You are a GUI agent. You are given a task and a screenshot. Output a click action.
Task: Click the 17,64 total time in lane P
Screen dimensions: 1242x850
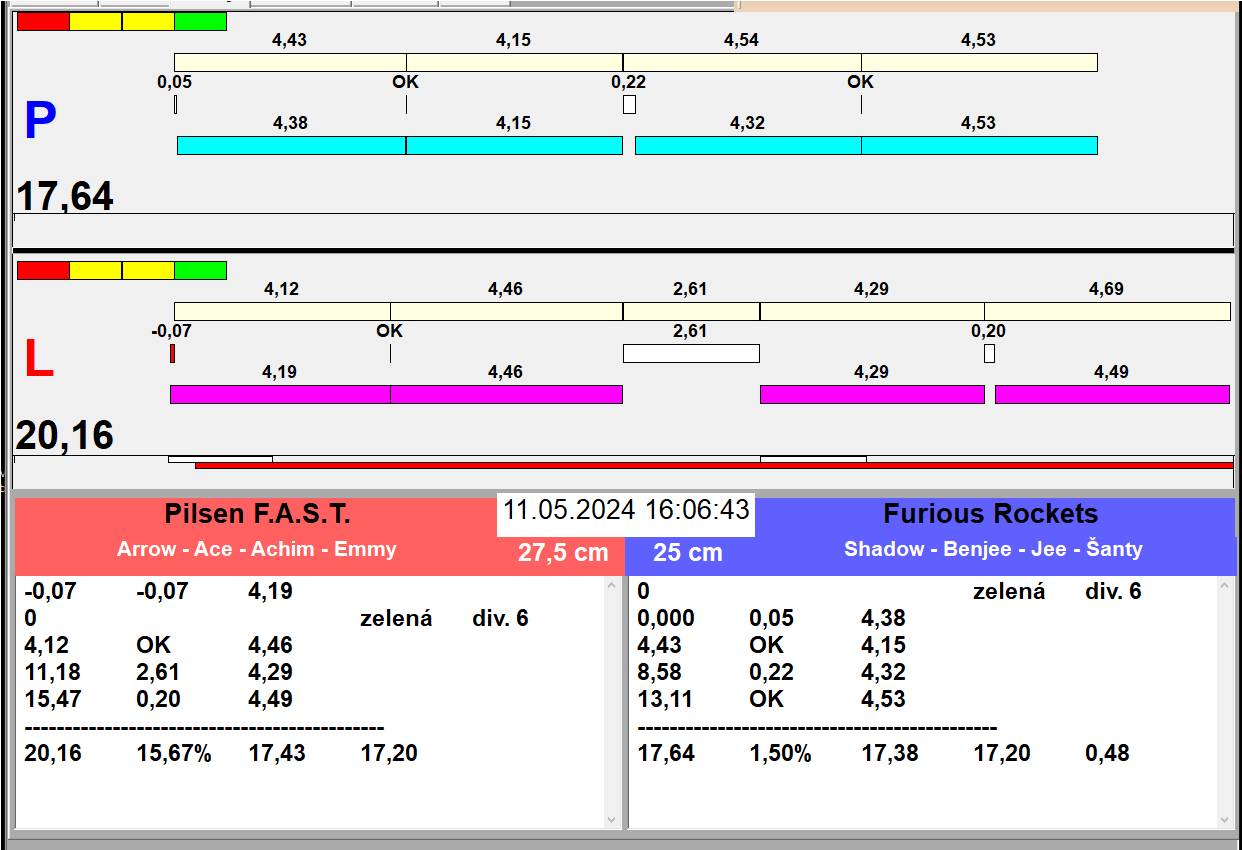(x=65, y=196)
